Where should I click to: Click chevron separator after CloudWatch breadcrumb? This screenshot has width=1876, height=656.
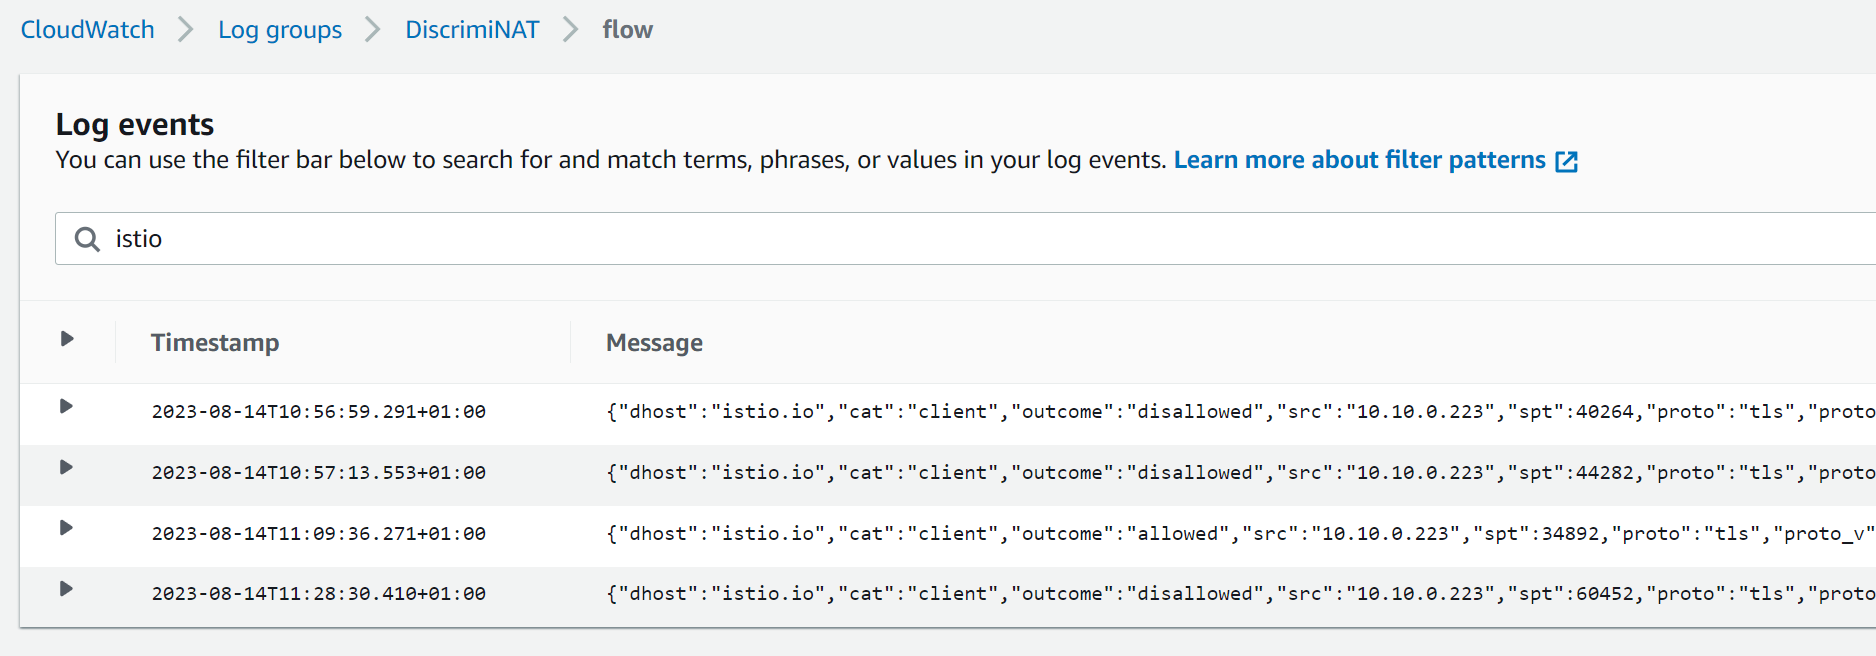[185, 30]
